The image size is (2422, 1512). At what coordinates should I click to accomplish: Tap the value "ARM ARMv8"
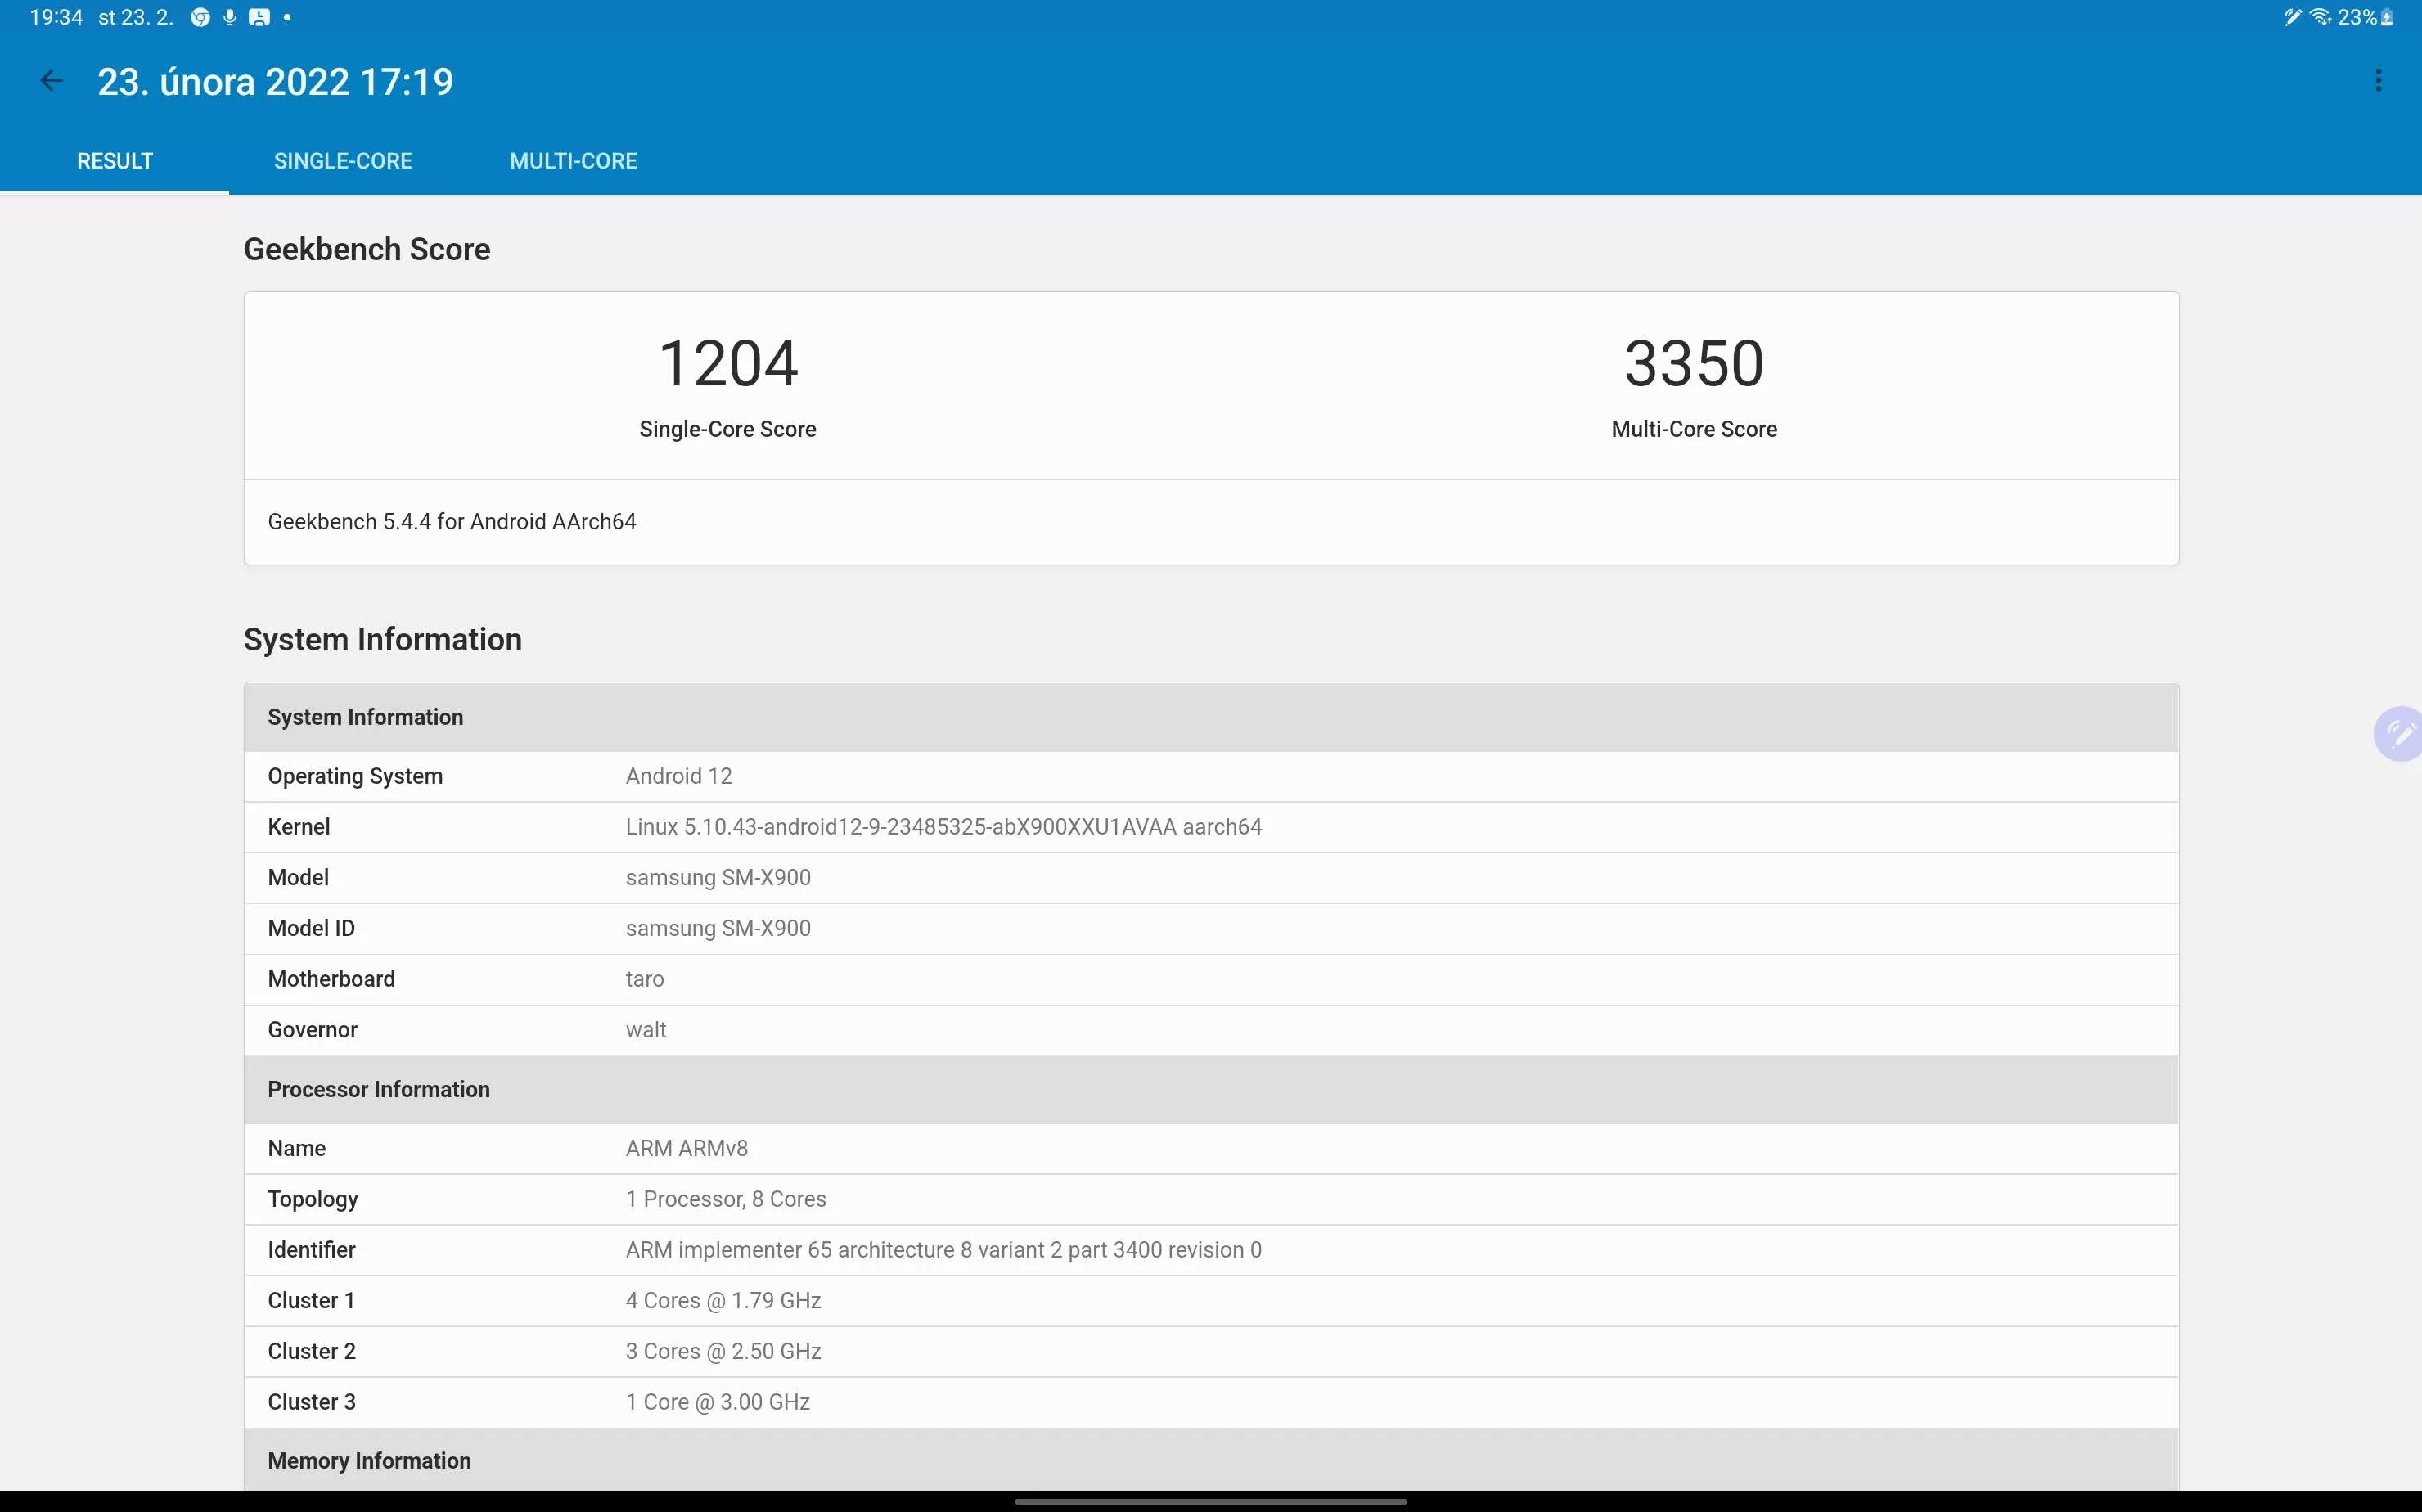[687, 1149]
